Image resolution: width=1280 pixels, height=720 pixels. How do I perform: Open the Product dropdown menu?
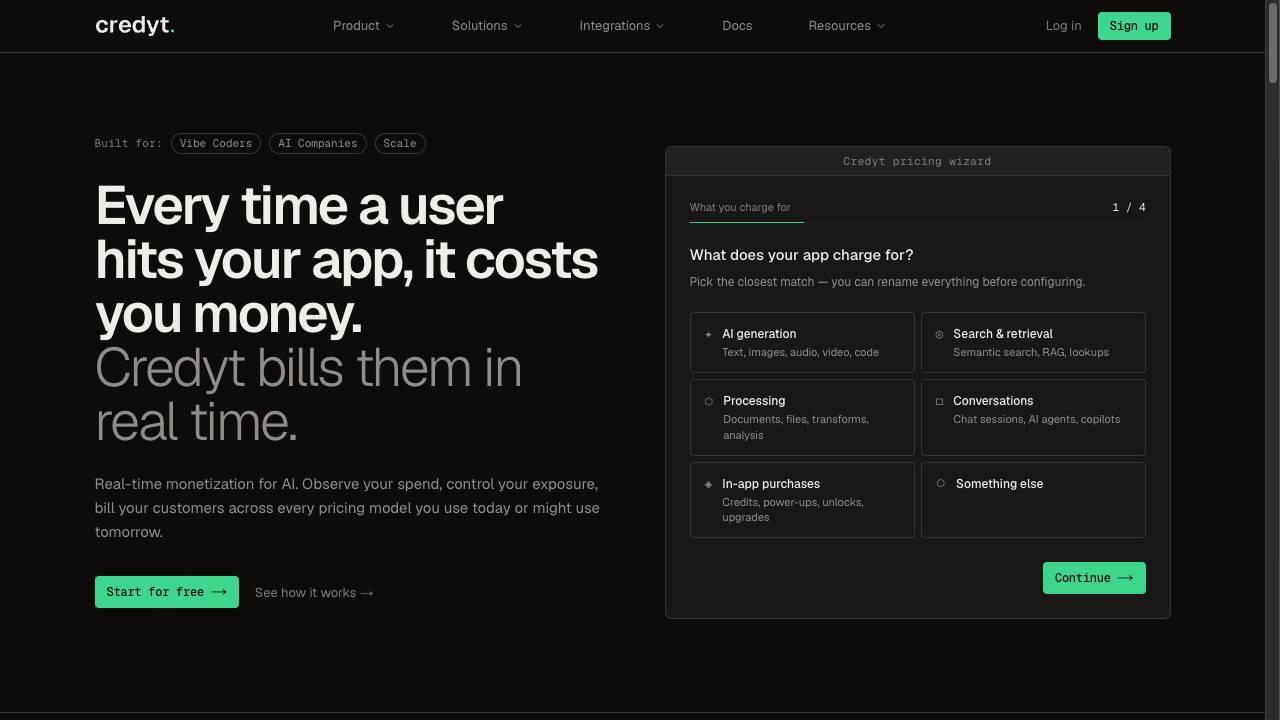[x=363, y=26]
